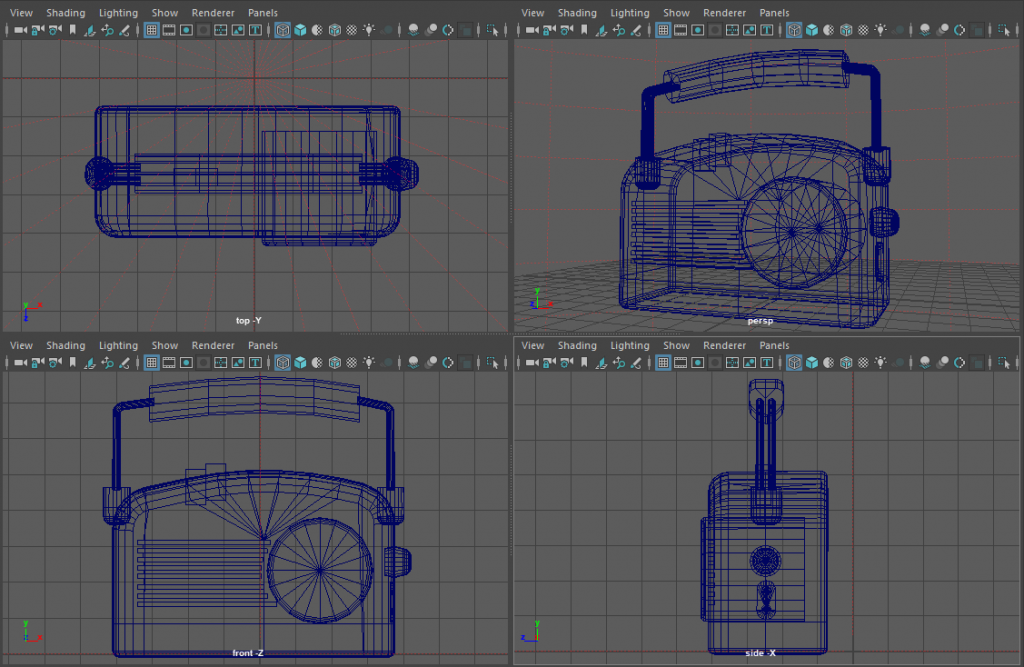This screenshot has width=1024, height=667.
Task: Open Show menu in the front view panel
Action: (x=165, y=346)
